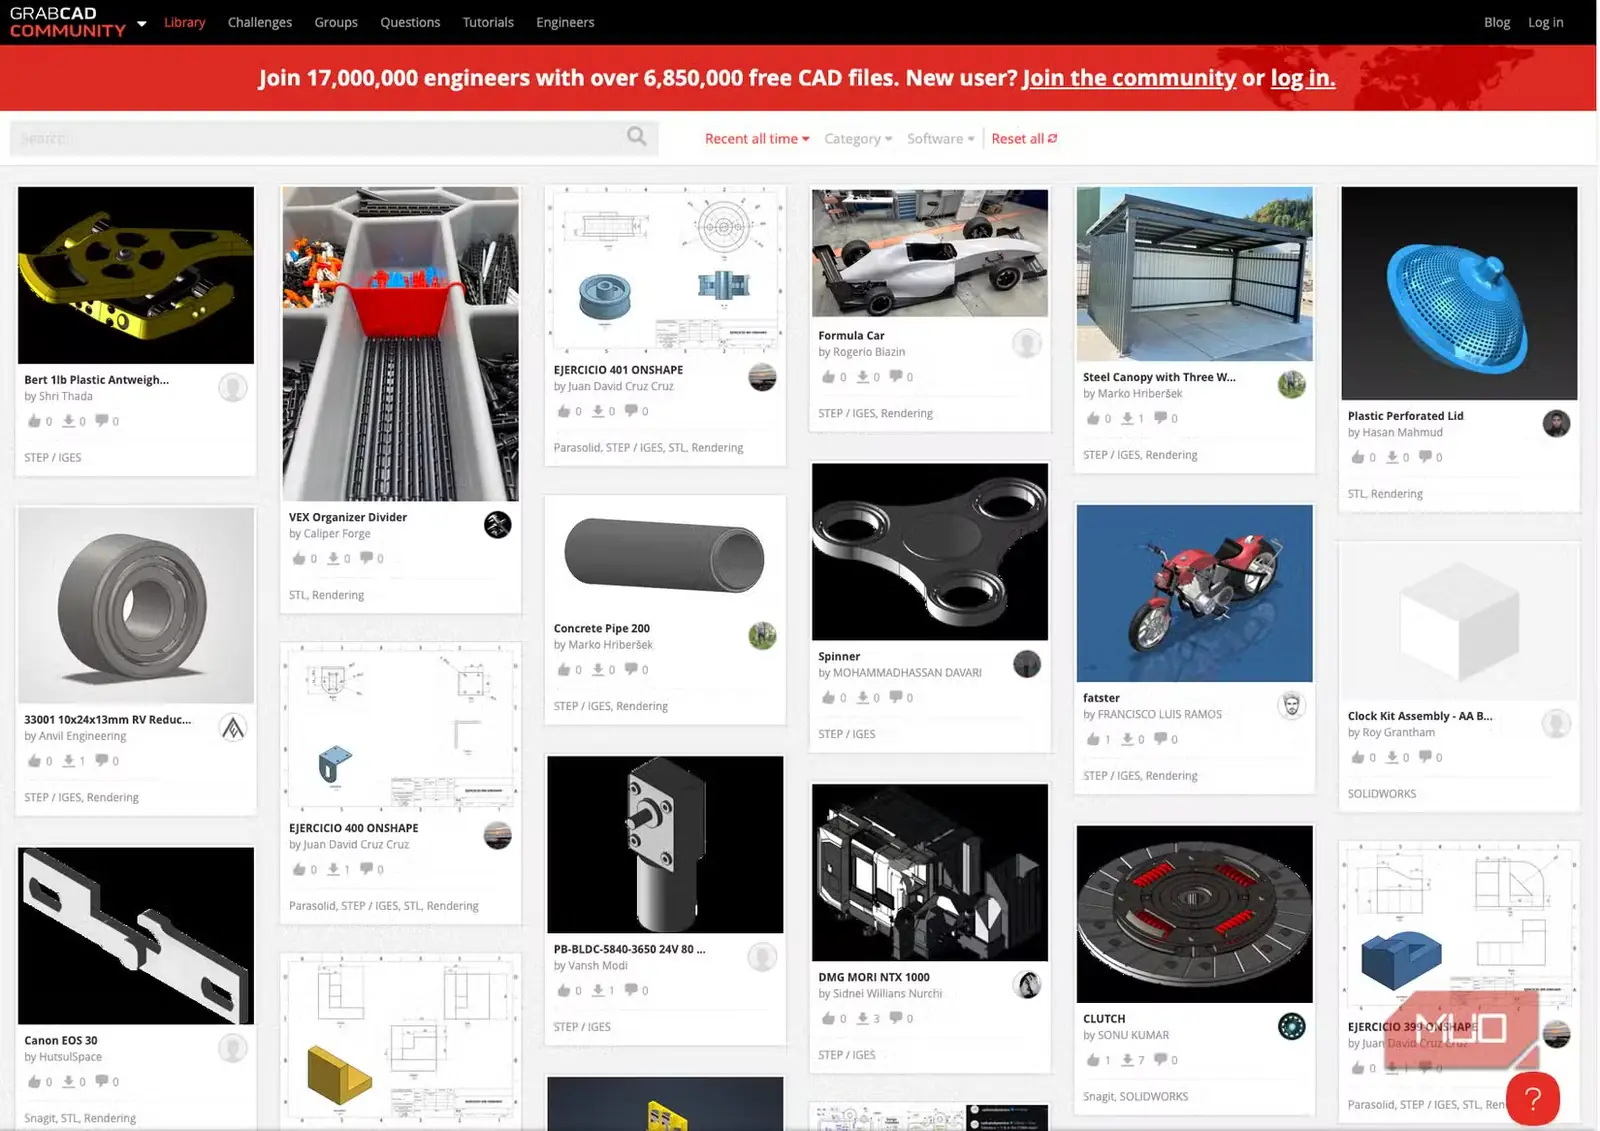Open author Roy Grantham profile link
Image resolution: width=1600 pixels, height=1131 pixels.
(x=1398, y=733)
